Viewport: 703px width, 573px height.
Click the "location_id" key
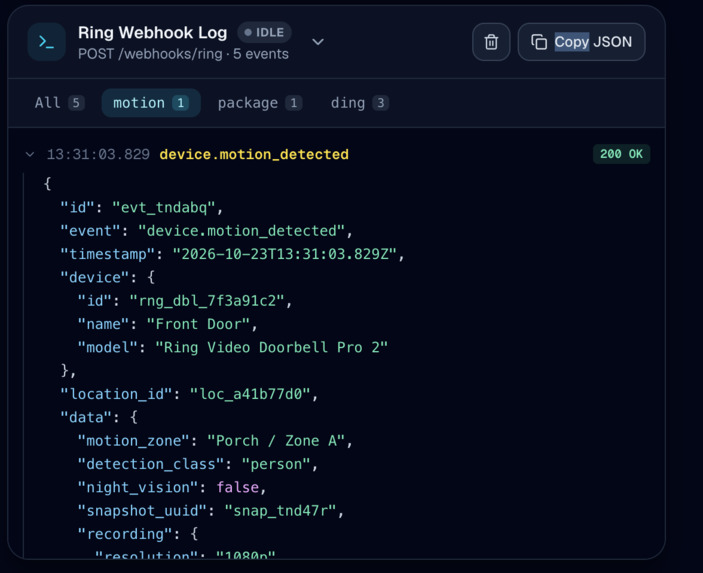[x=116, y=394]
